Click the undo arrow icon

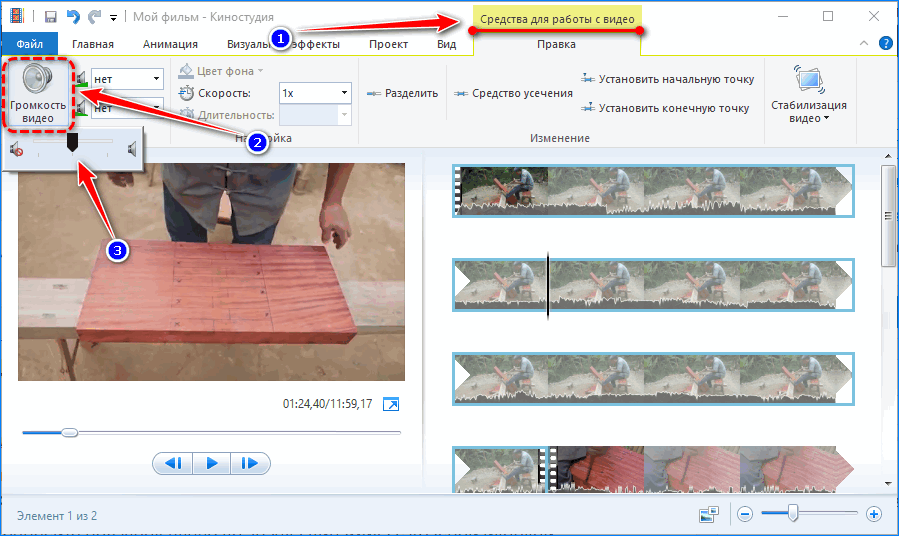[x=71, y=17]
